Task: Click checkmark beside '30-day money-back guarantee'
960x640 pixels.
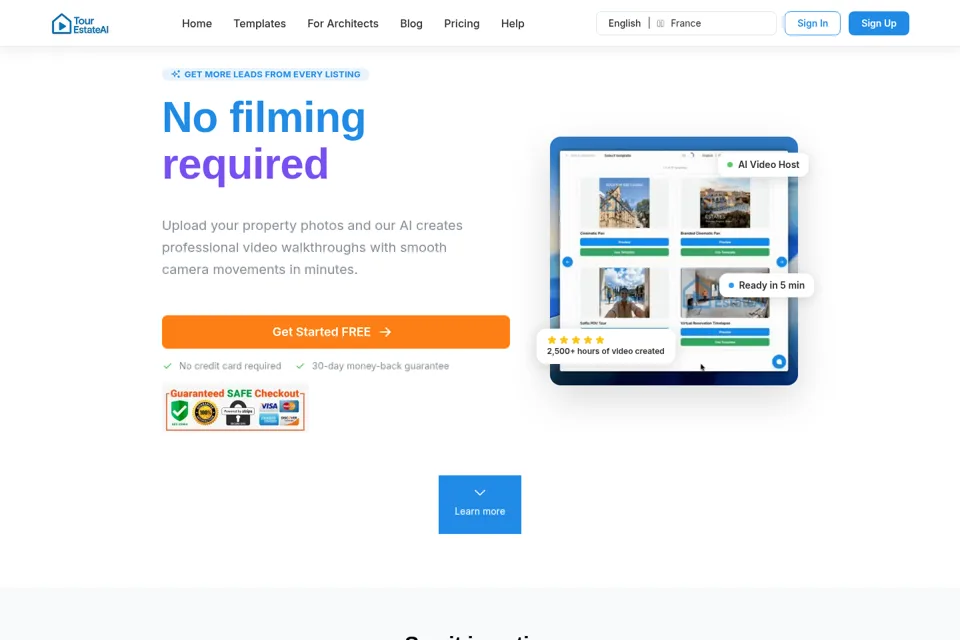Action: point(300,366)
